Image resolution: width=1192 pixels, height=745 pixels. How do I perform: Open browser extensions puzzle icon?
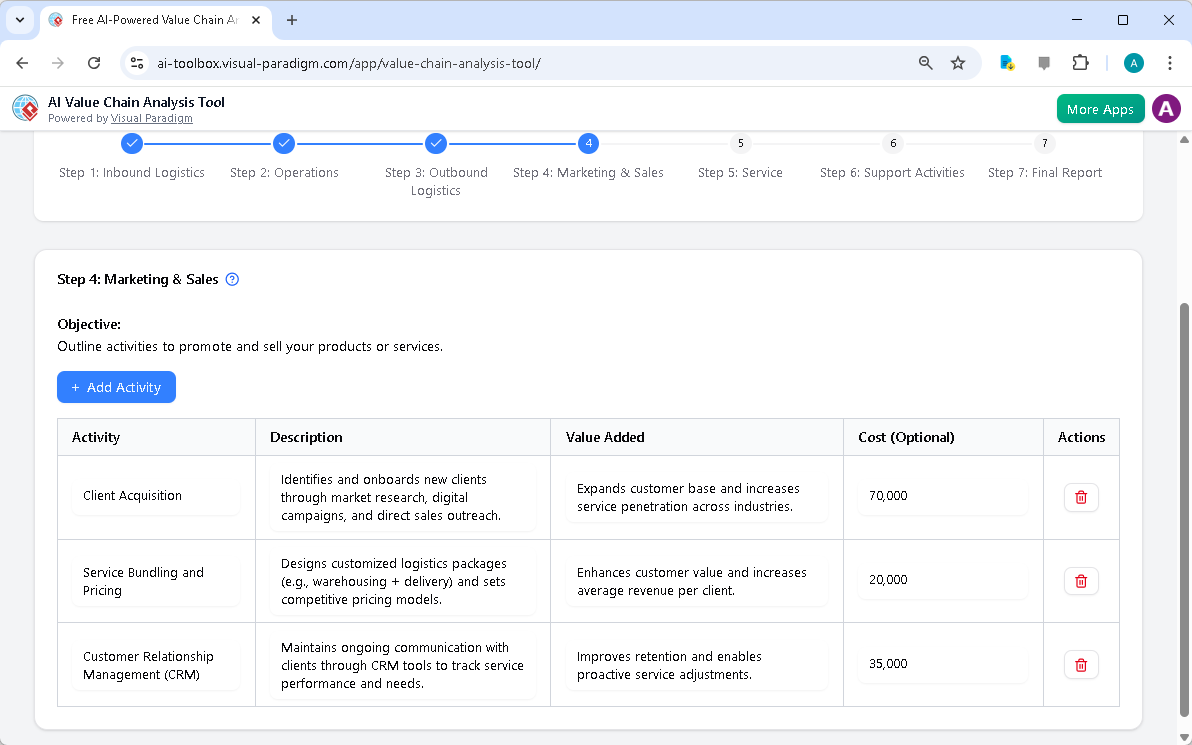coord(1081,62)
